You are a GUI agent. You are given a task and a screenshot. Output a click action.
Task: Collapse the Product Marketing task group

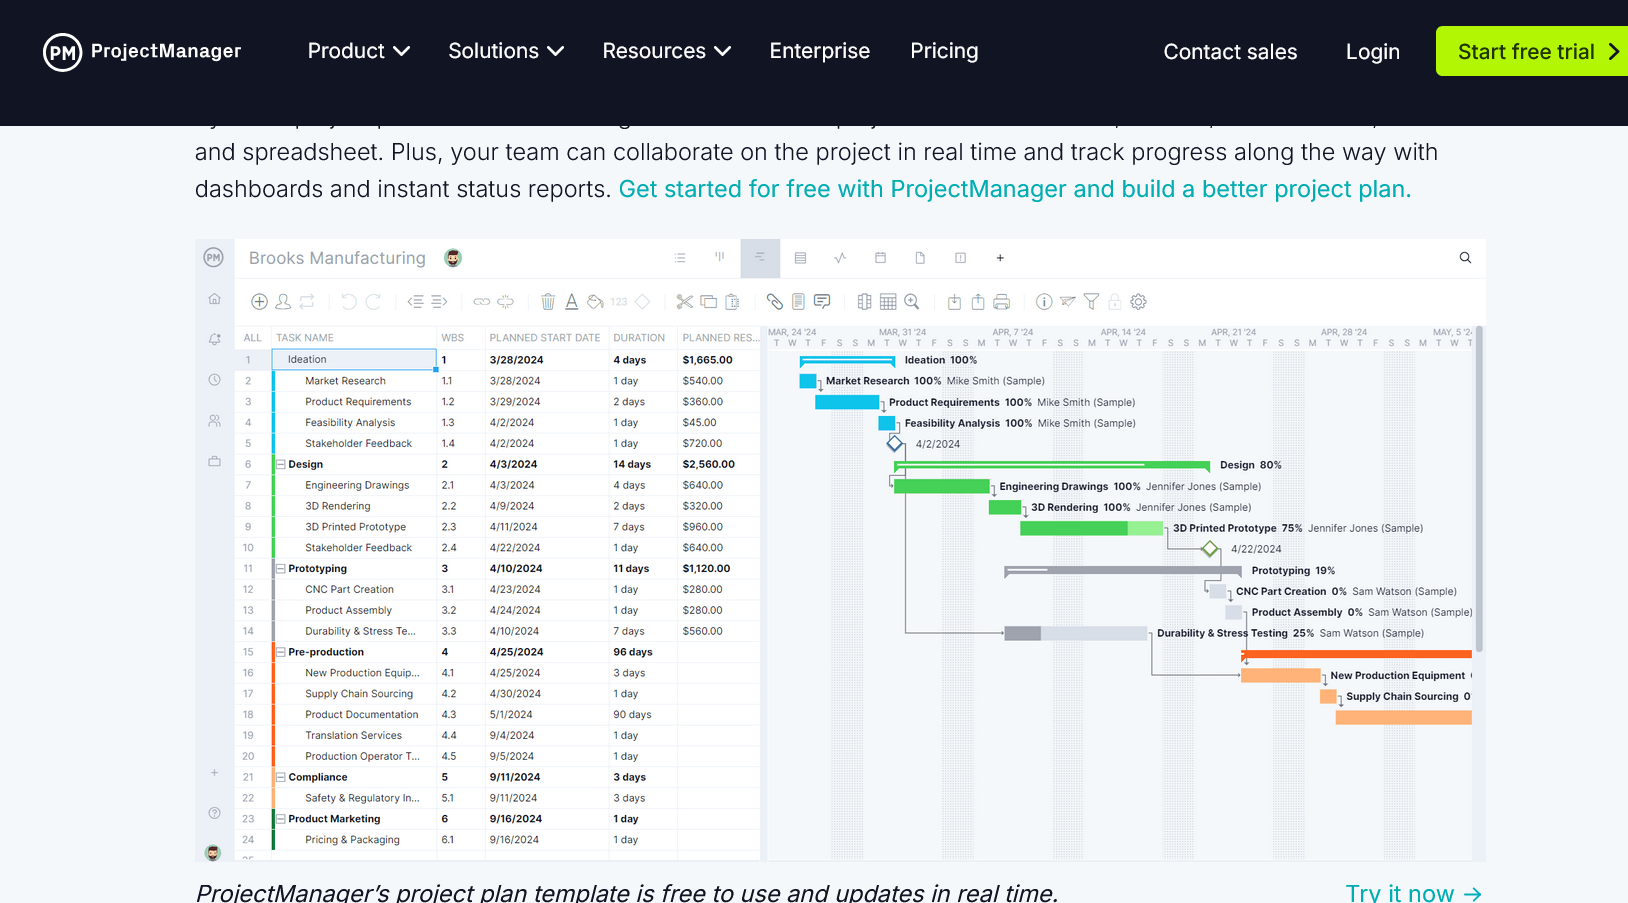coord(281,819)
